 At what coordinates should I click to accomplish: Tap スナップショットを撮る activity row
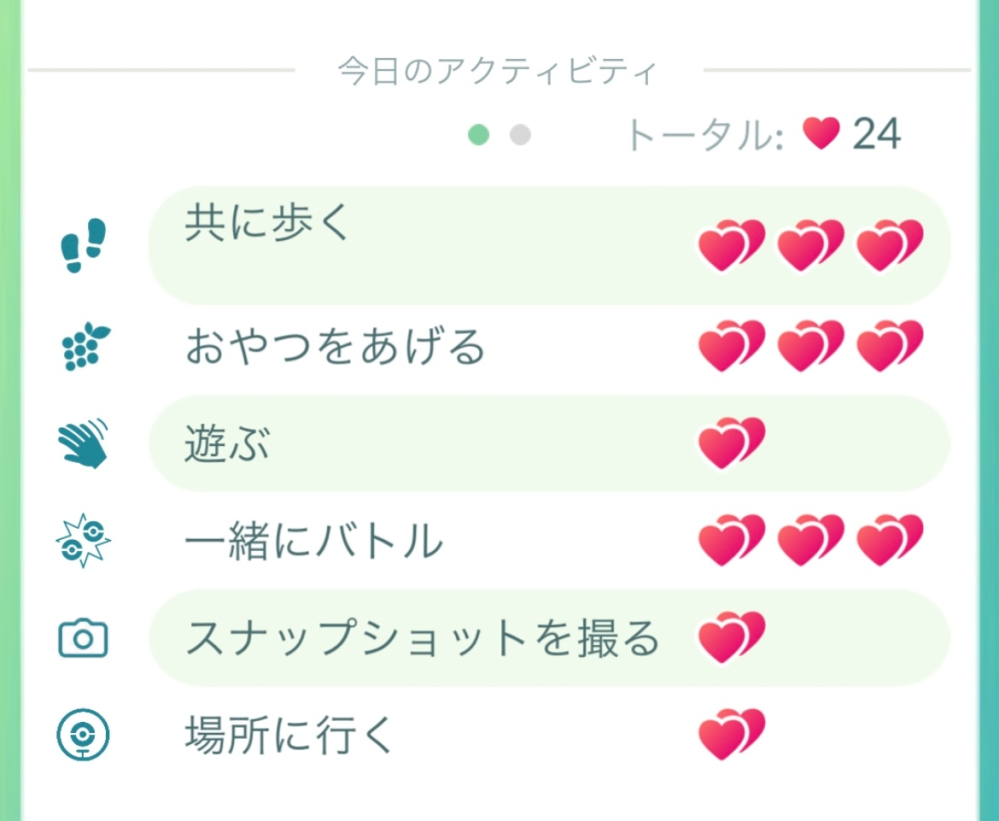point(549,638)
